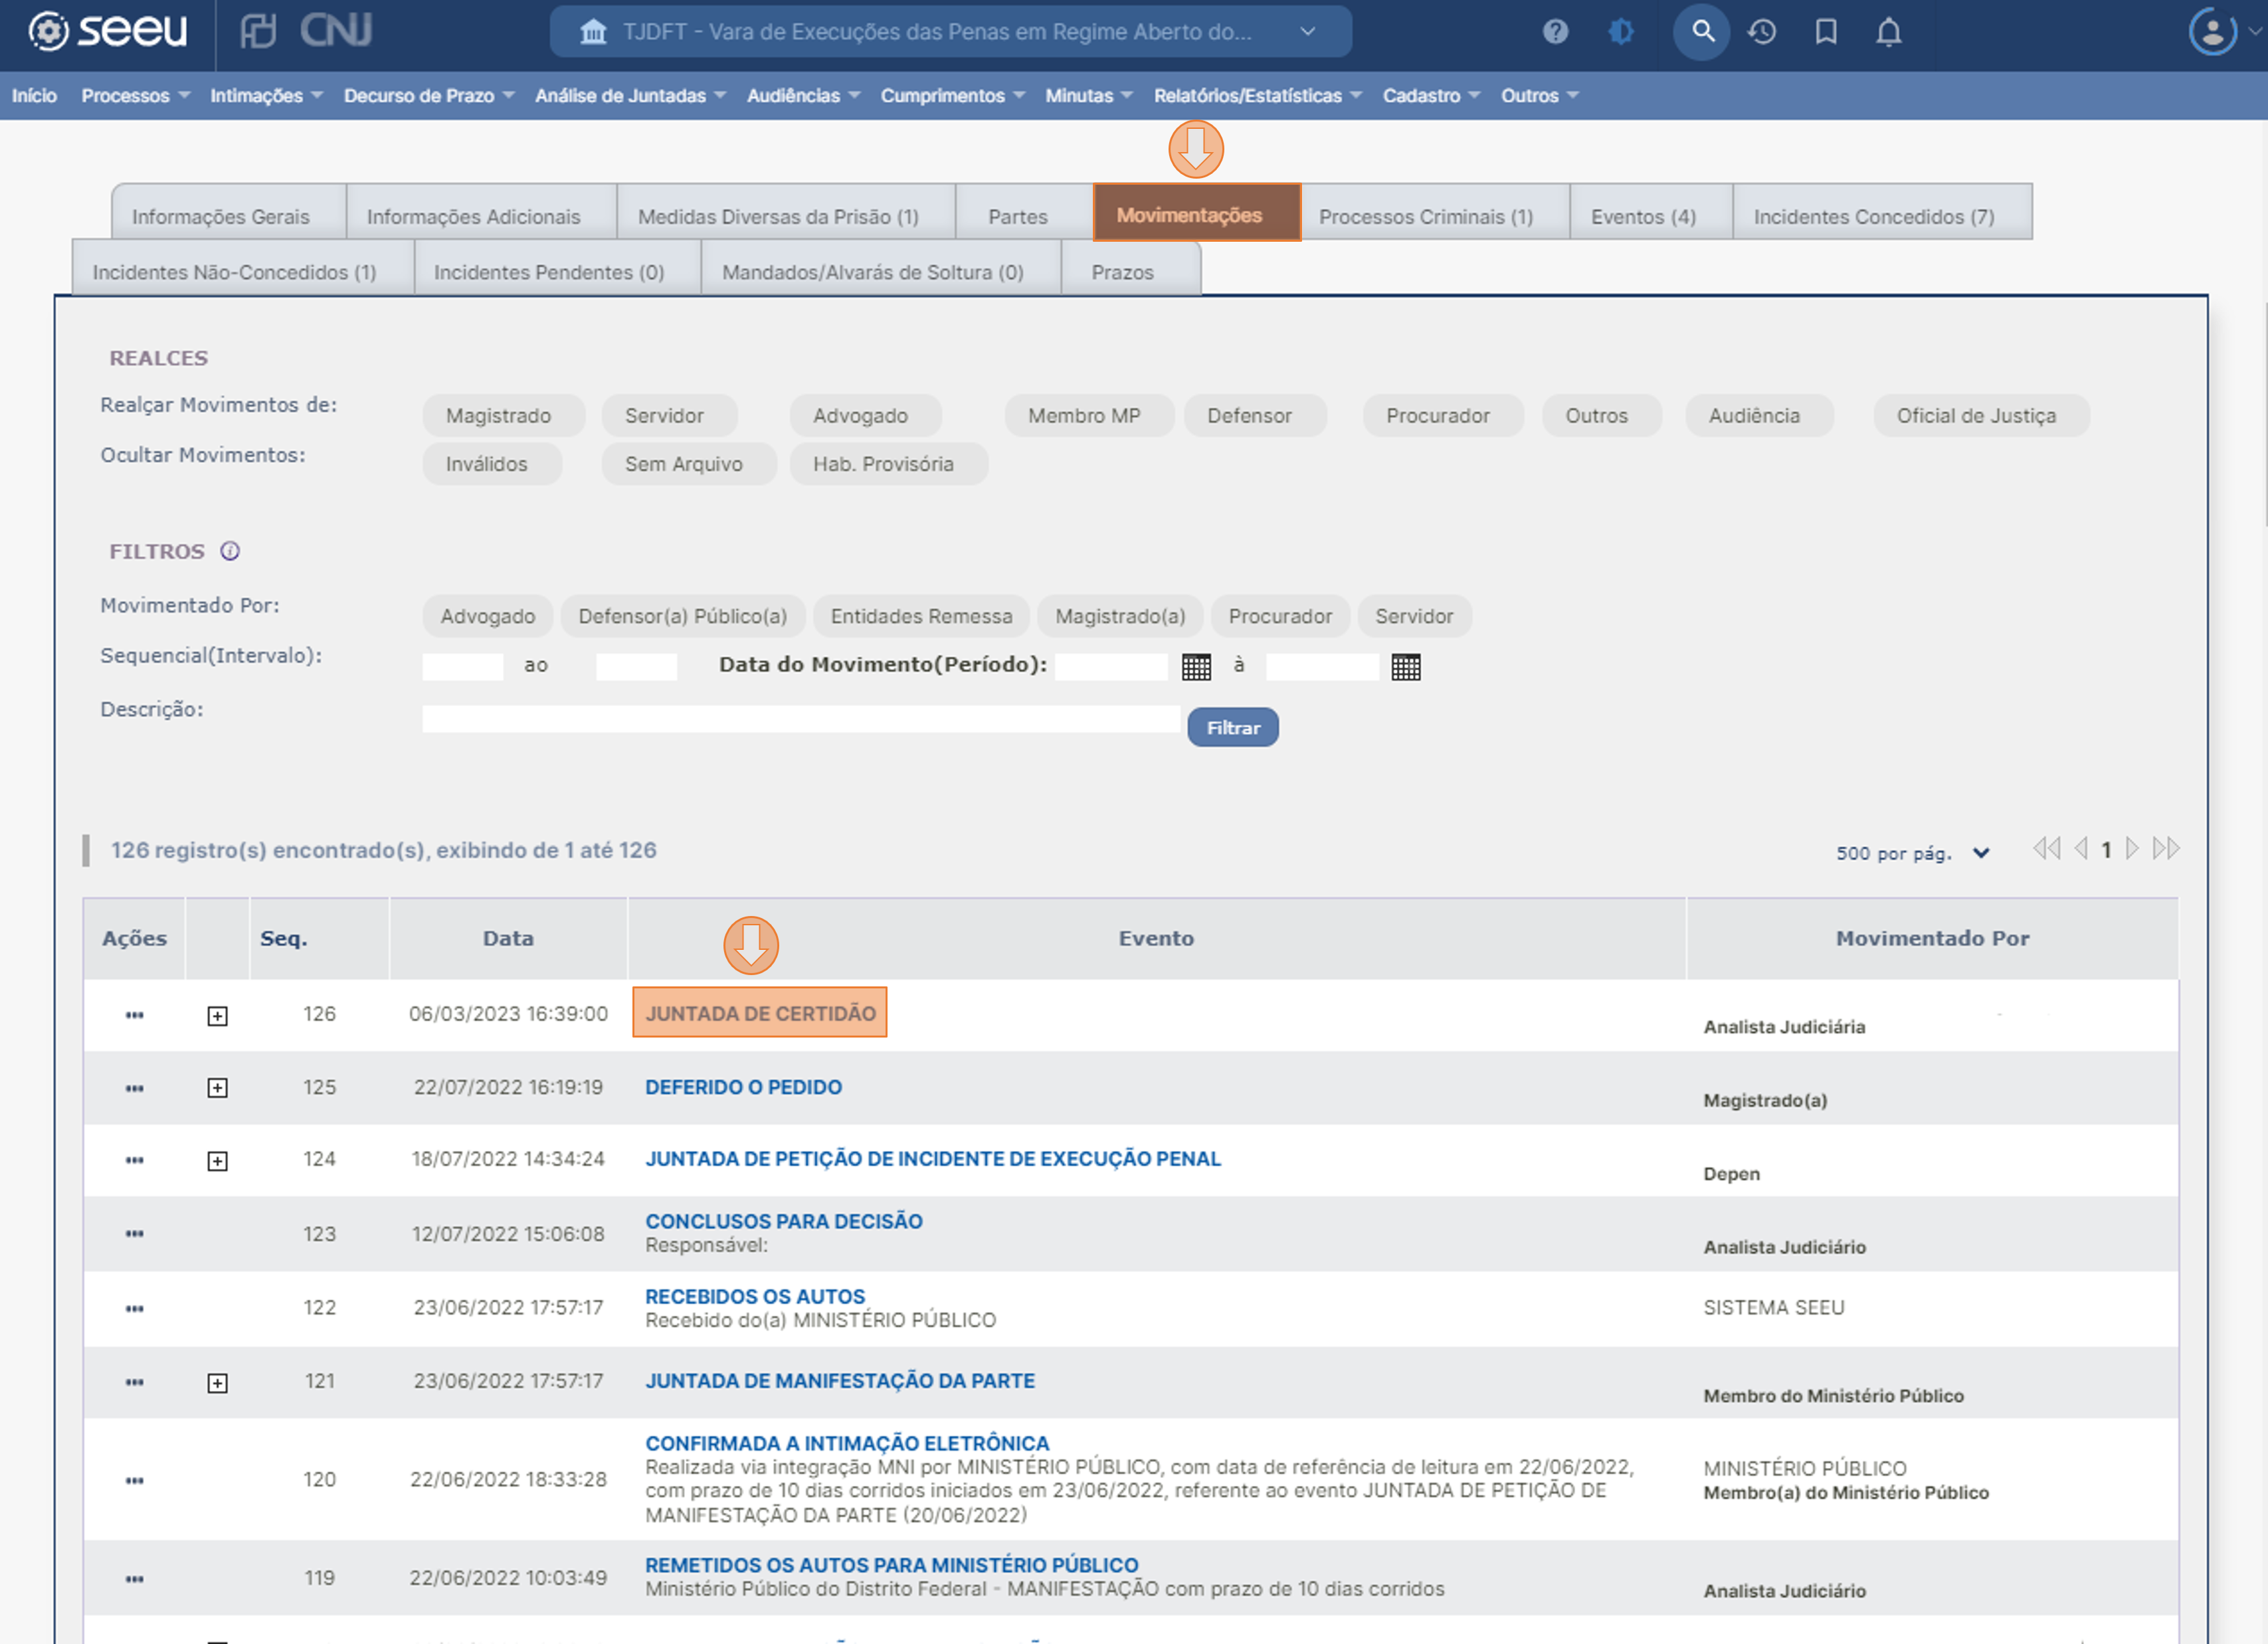This screenshot has width=2268, height=1644.
Task: Open the end date calendar picker
Action: (x=1406, y=666)
